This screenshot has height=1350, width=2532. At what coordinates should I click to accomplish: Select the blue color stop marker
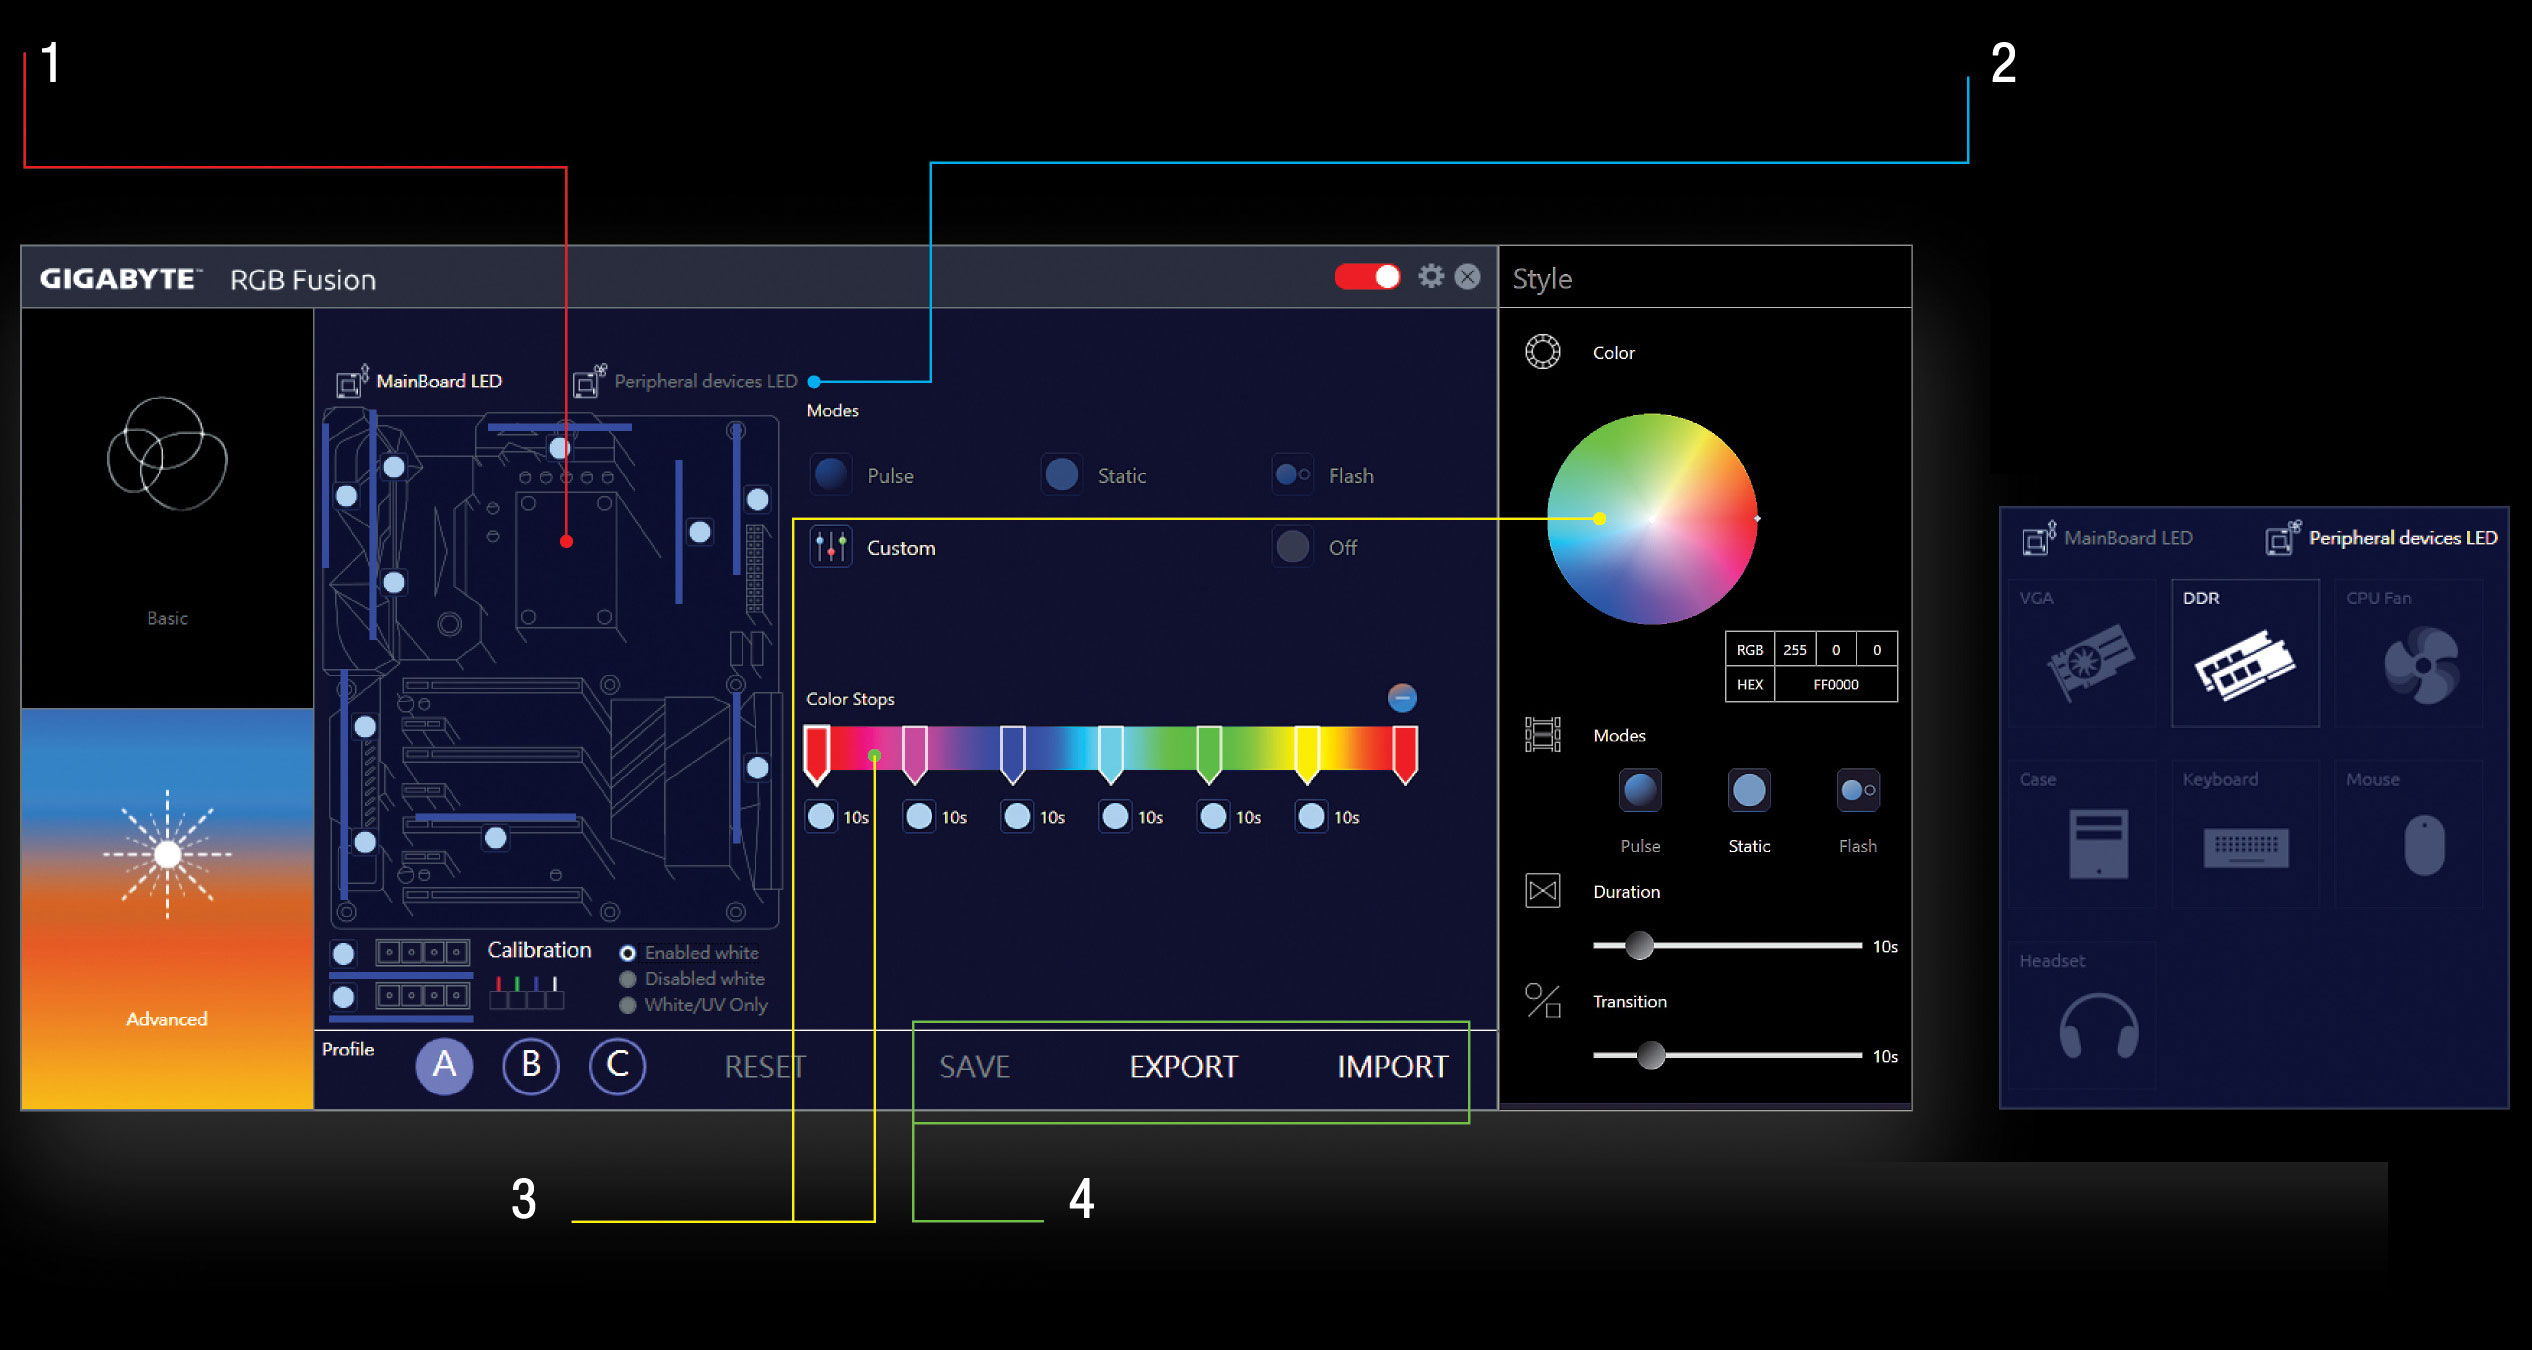tap(1012, 755)
